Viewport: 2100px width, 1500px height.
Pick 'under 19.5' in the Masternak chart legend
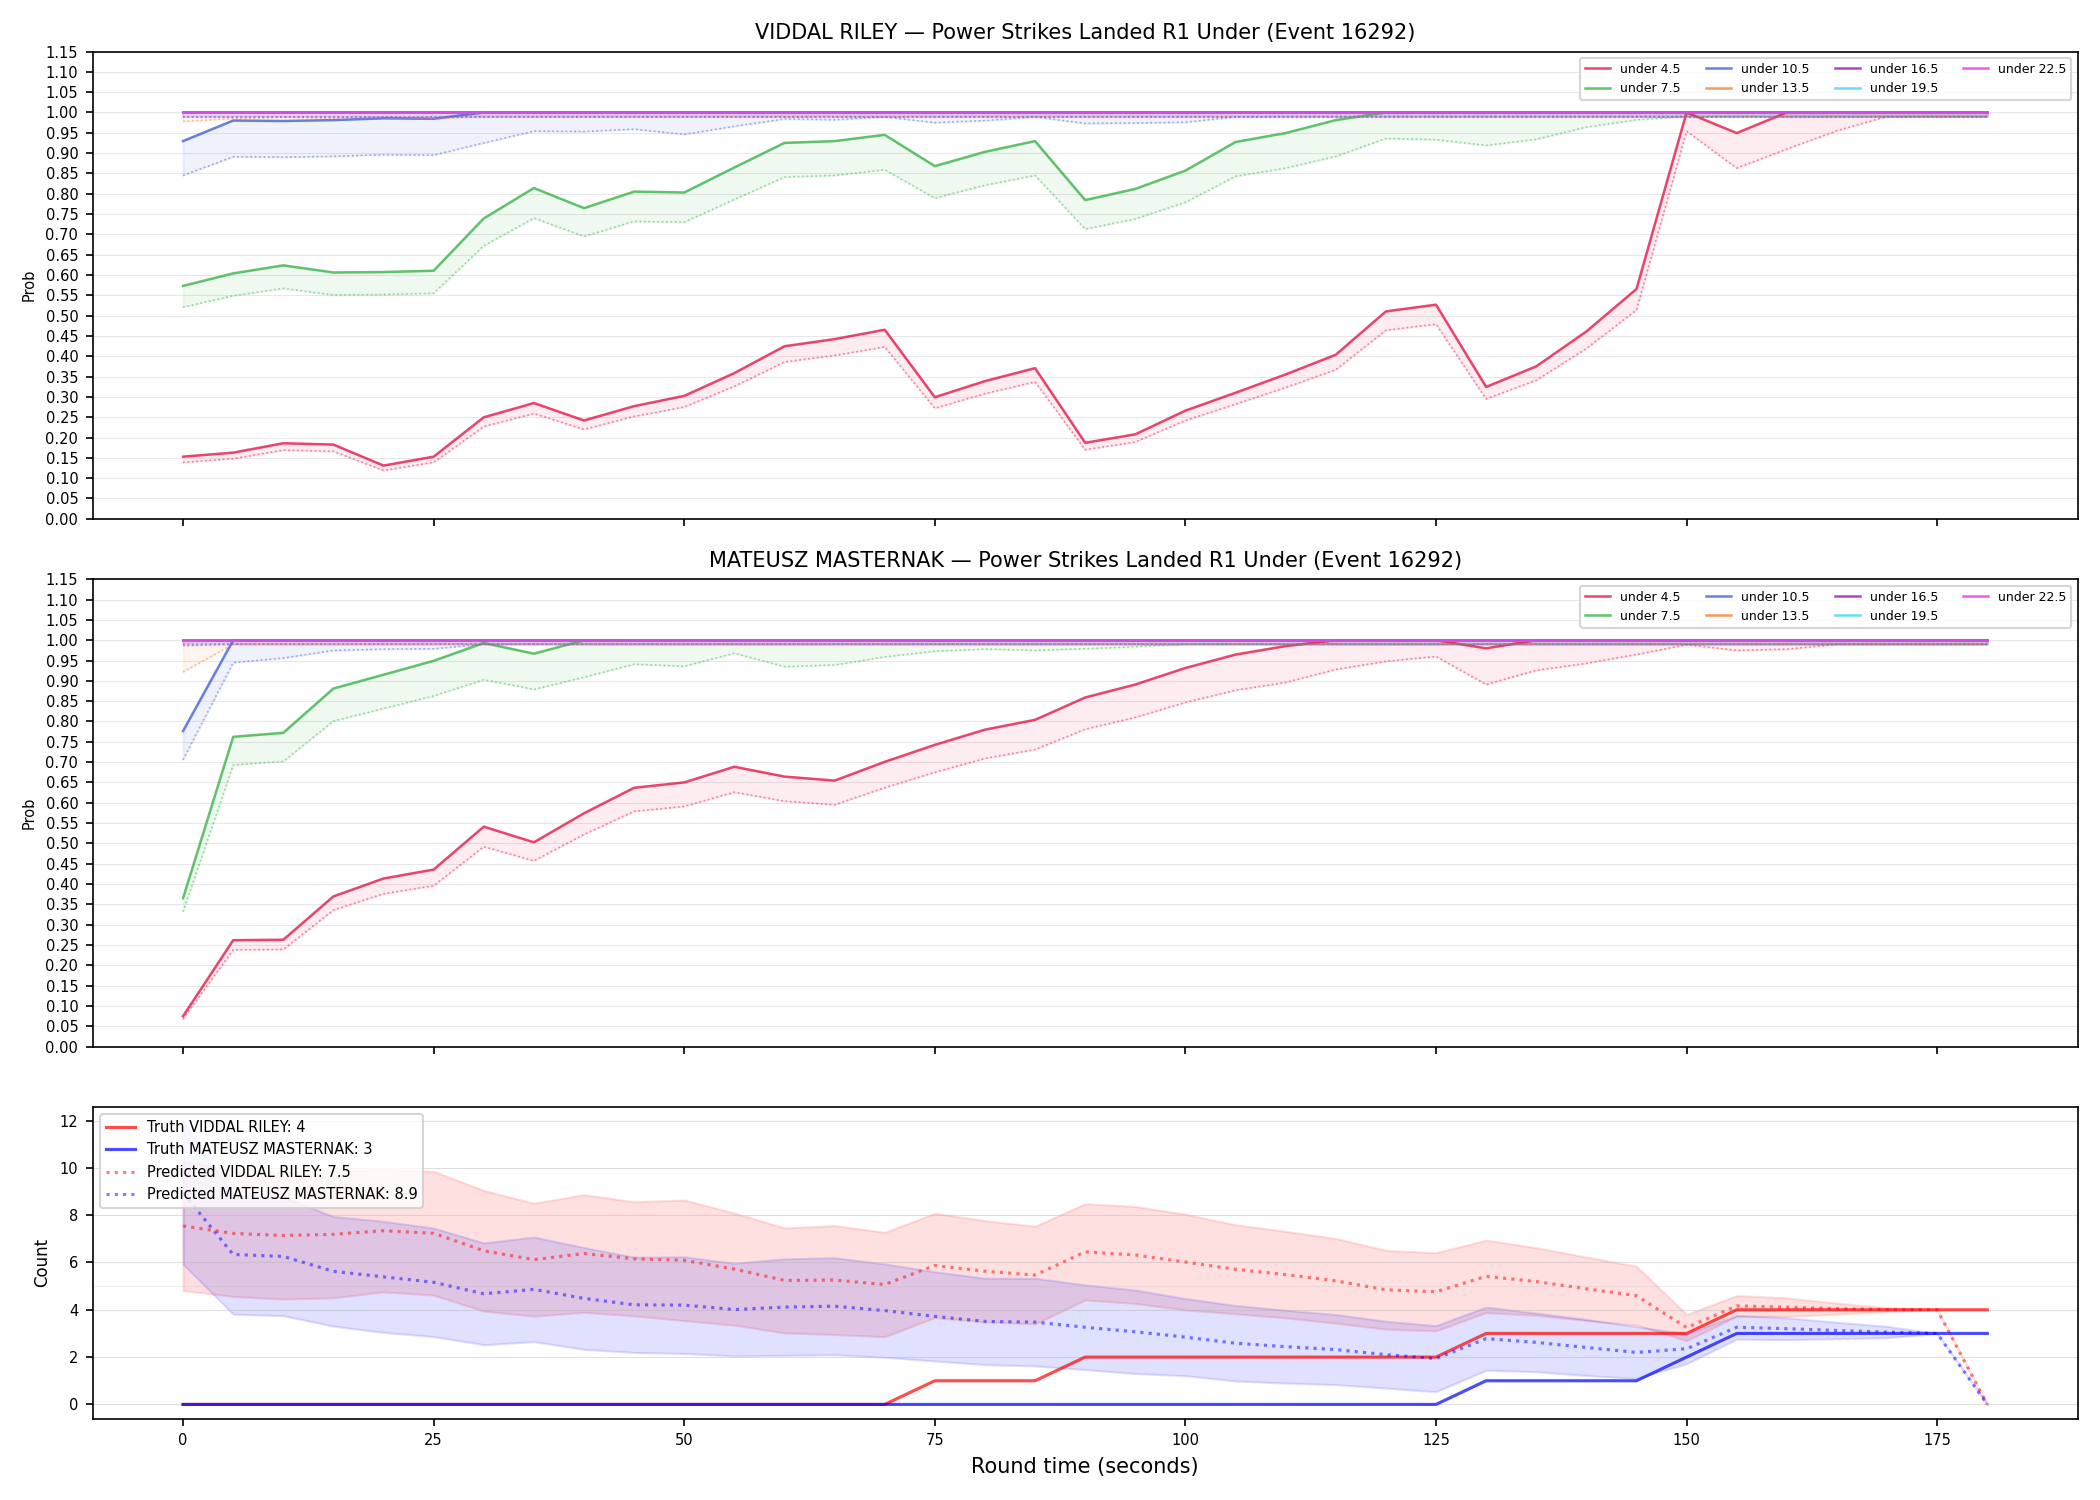1887,616
